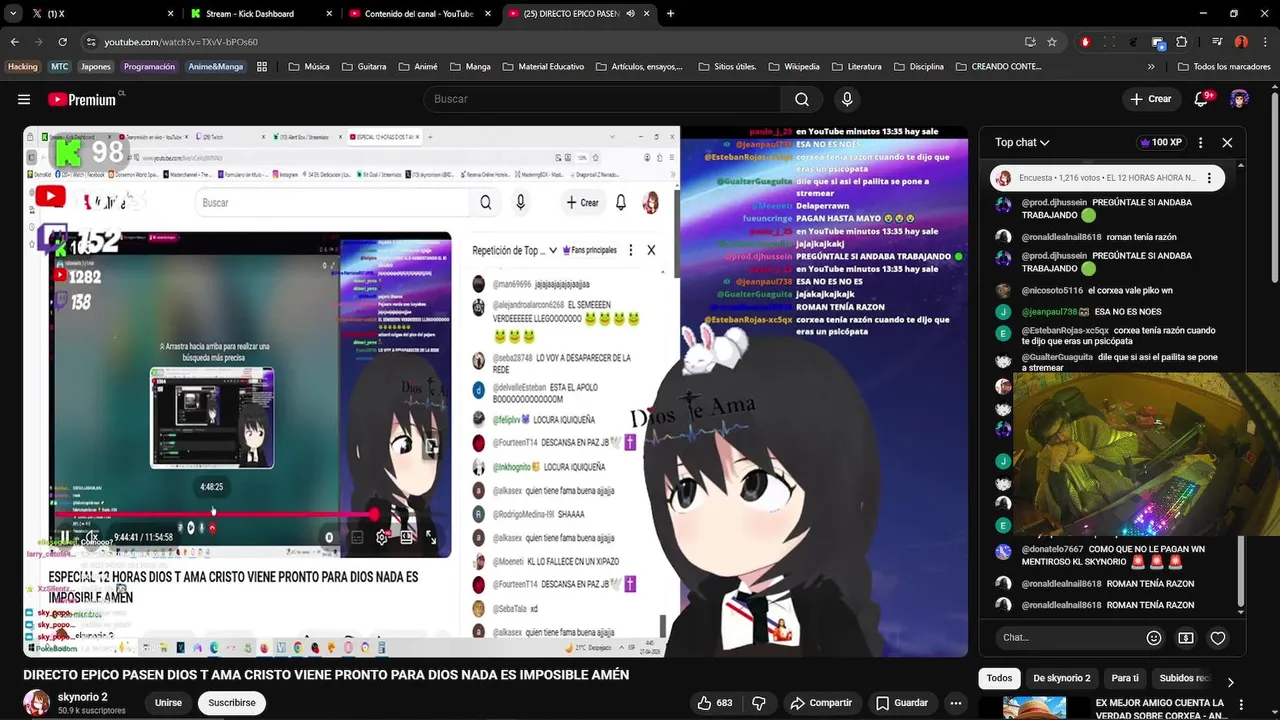Open the 100 XP points badge
Viewport: 1280px width, 720px height.
point(1160,142)
